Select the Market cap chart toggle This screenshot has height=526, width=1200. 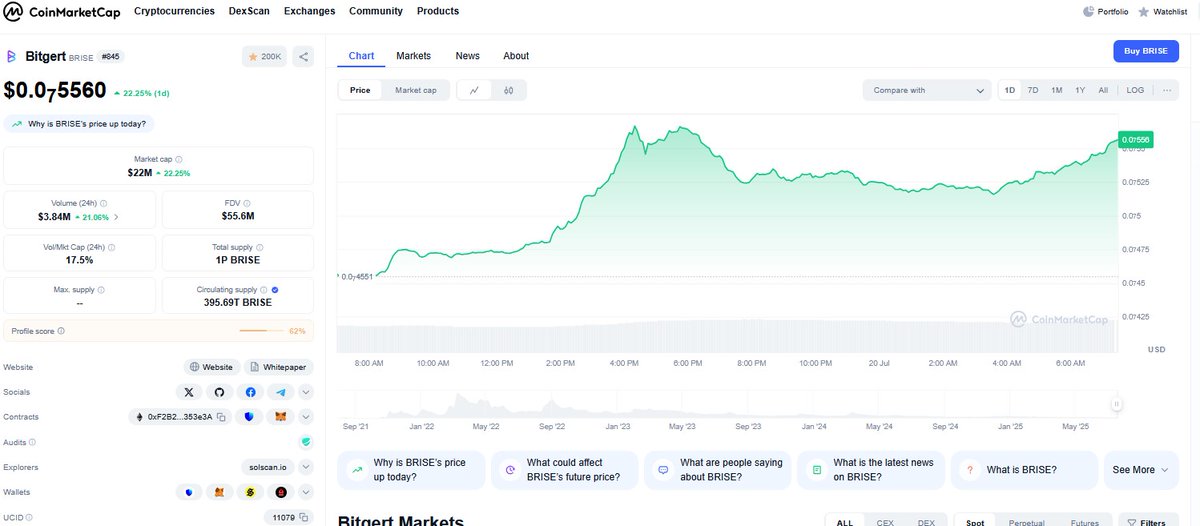(x=416, y=90)
